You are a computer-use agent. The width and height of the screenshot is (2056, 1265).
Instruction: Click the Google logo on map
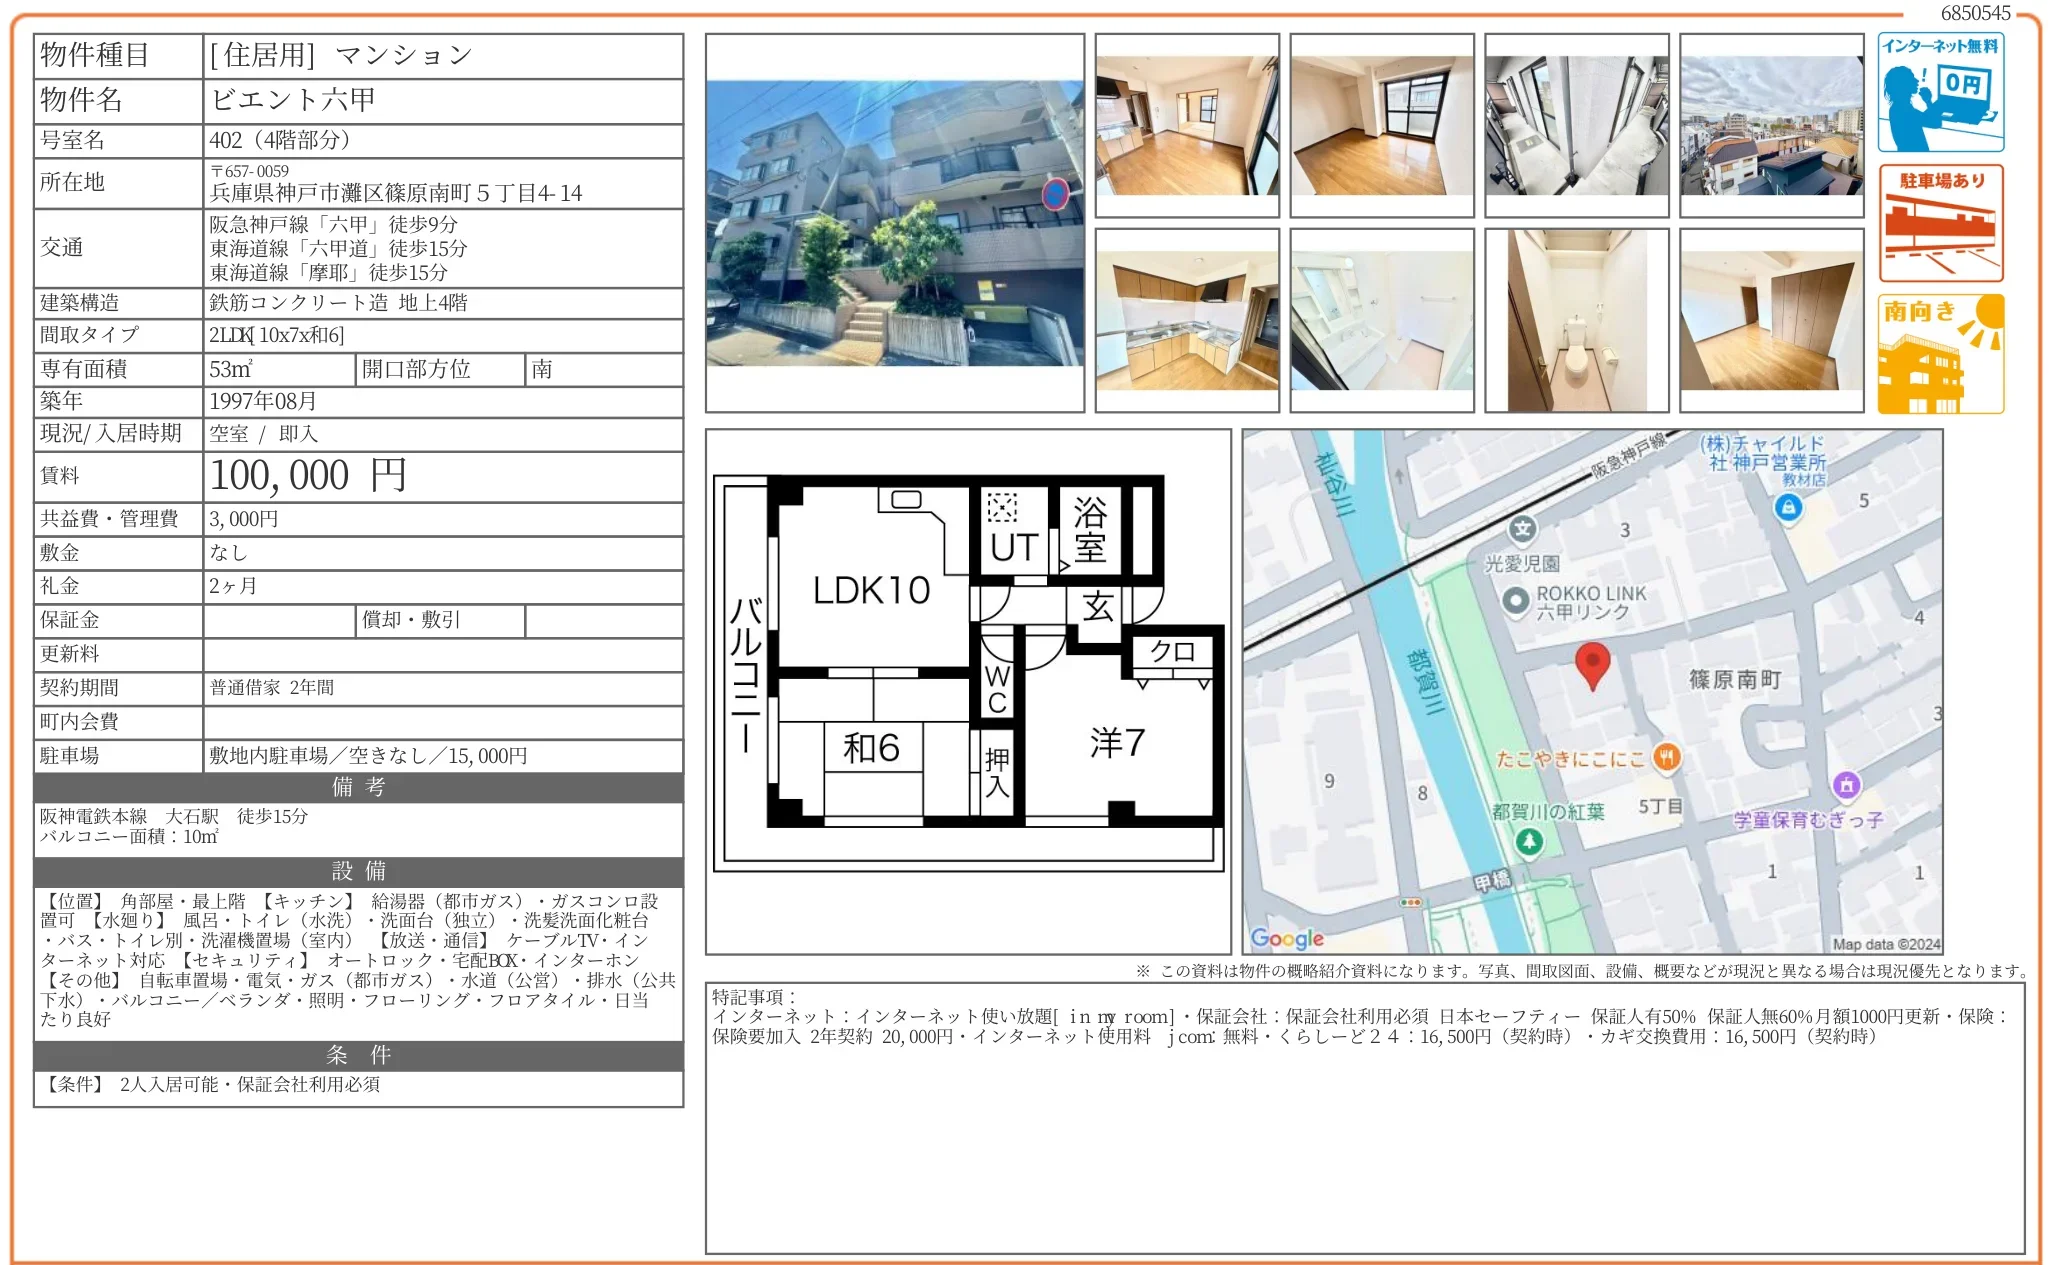1286,938
